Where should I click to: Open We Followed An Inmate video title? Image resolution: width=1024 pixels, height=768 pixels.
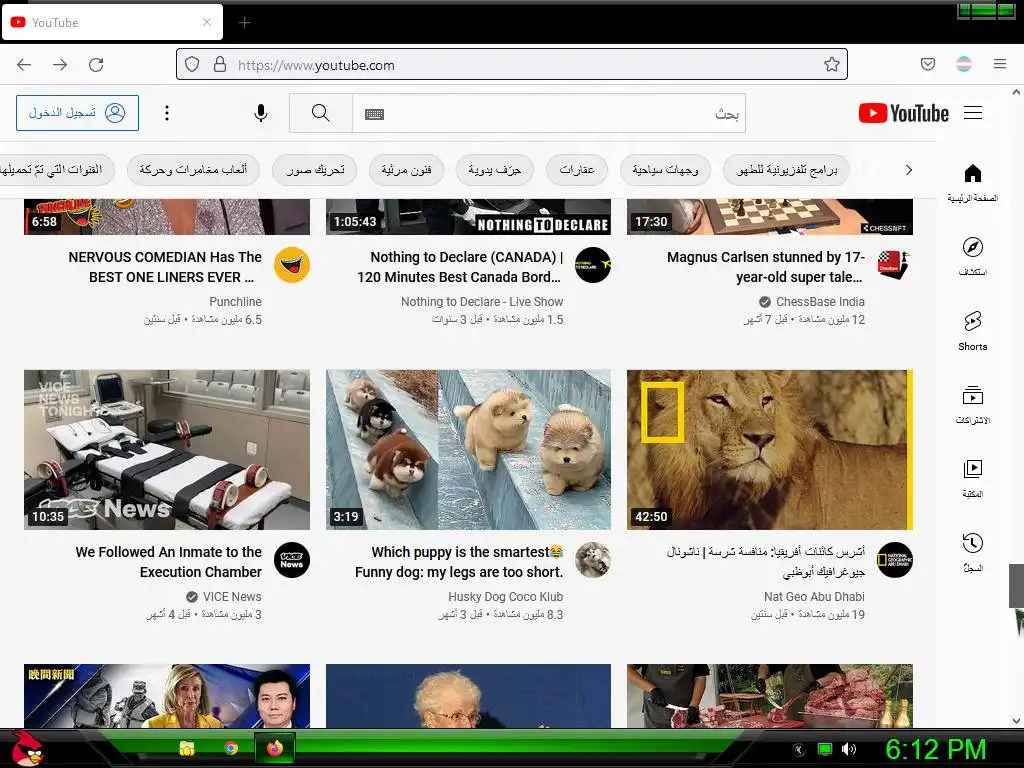168,562
